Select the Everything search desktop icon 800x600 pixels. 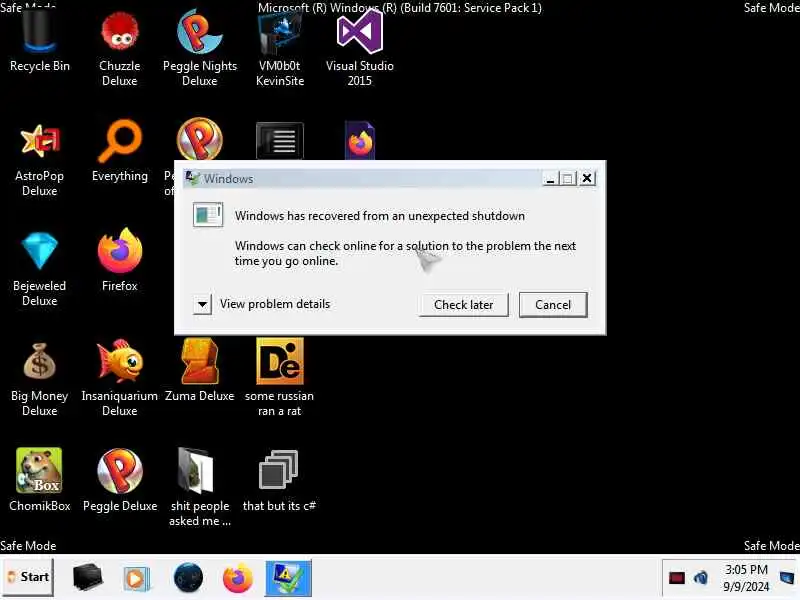[119, 152]
